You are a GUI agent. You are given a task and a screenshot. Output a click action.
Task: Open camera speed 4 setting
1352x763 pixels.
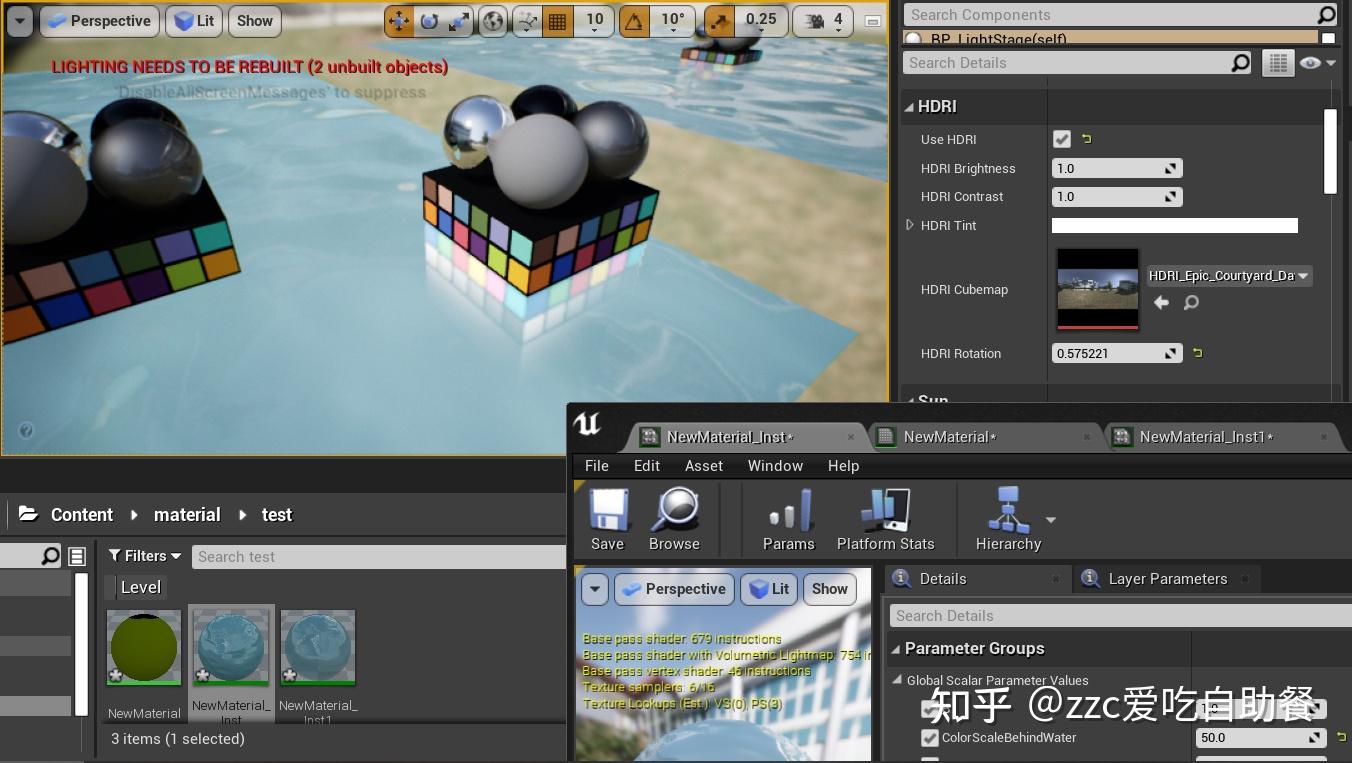[824, 21]
